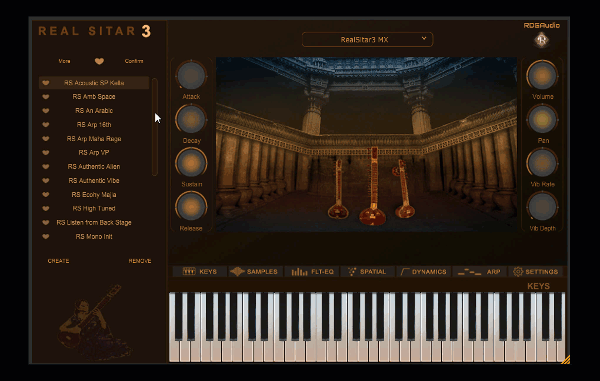The image size is (600, 381).
Task: Click the step pattern icon on ARP tab
Action: (470, 272)
